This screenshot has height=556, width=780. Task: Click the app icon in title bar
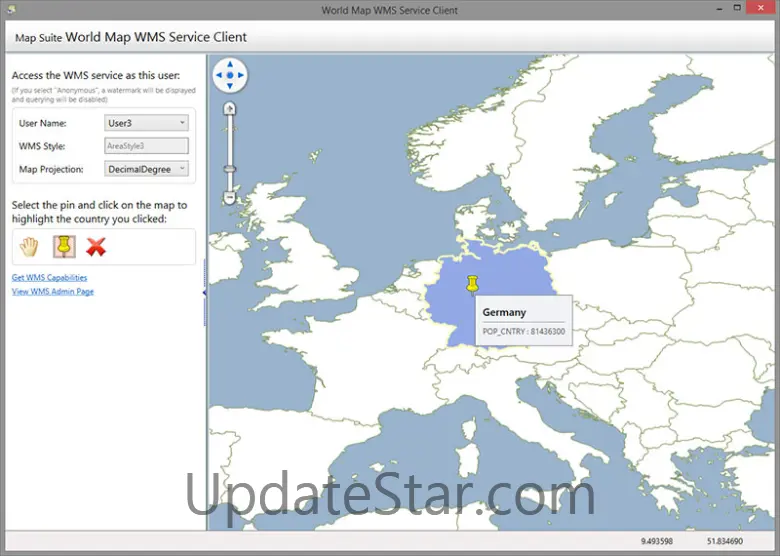point(11,9)
